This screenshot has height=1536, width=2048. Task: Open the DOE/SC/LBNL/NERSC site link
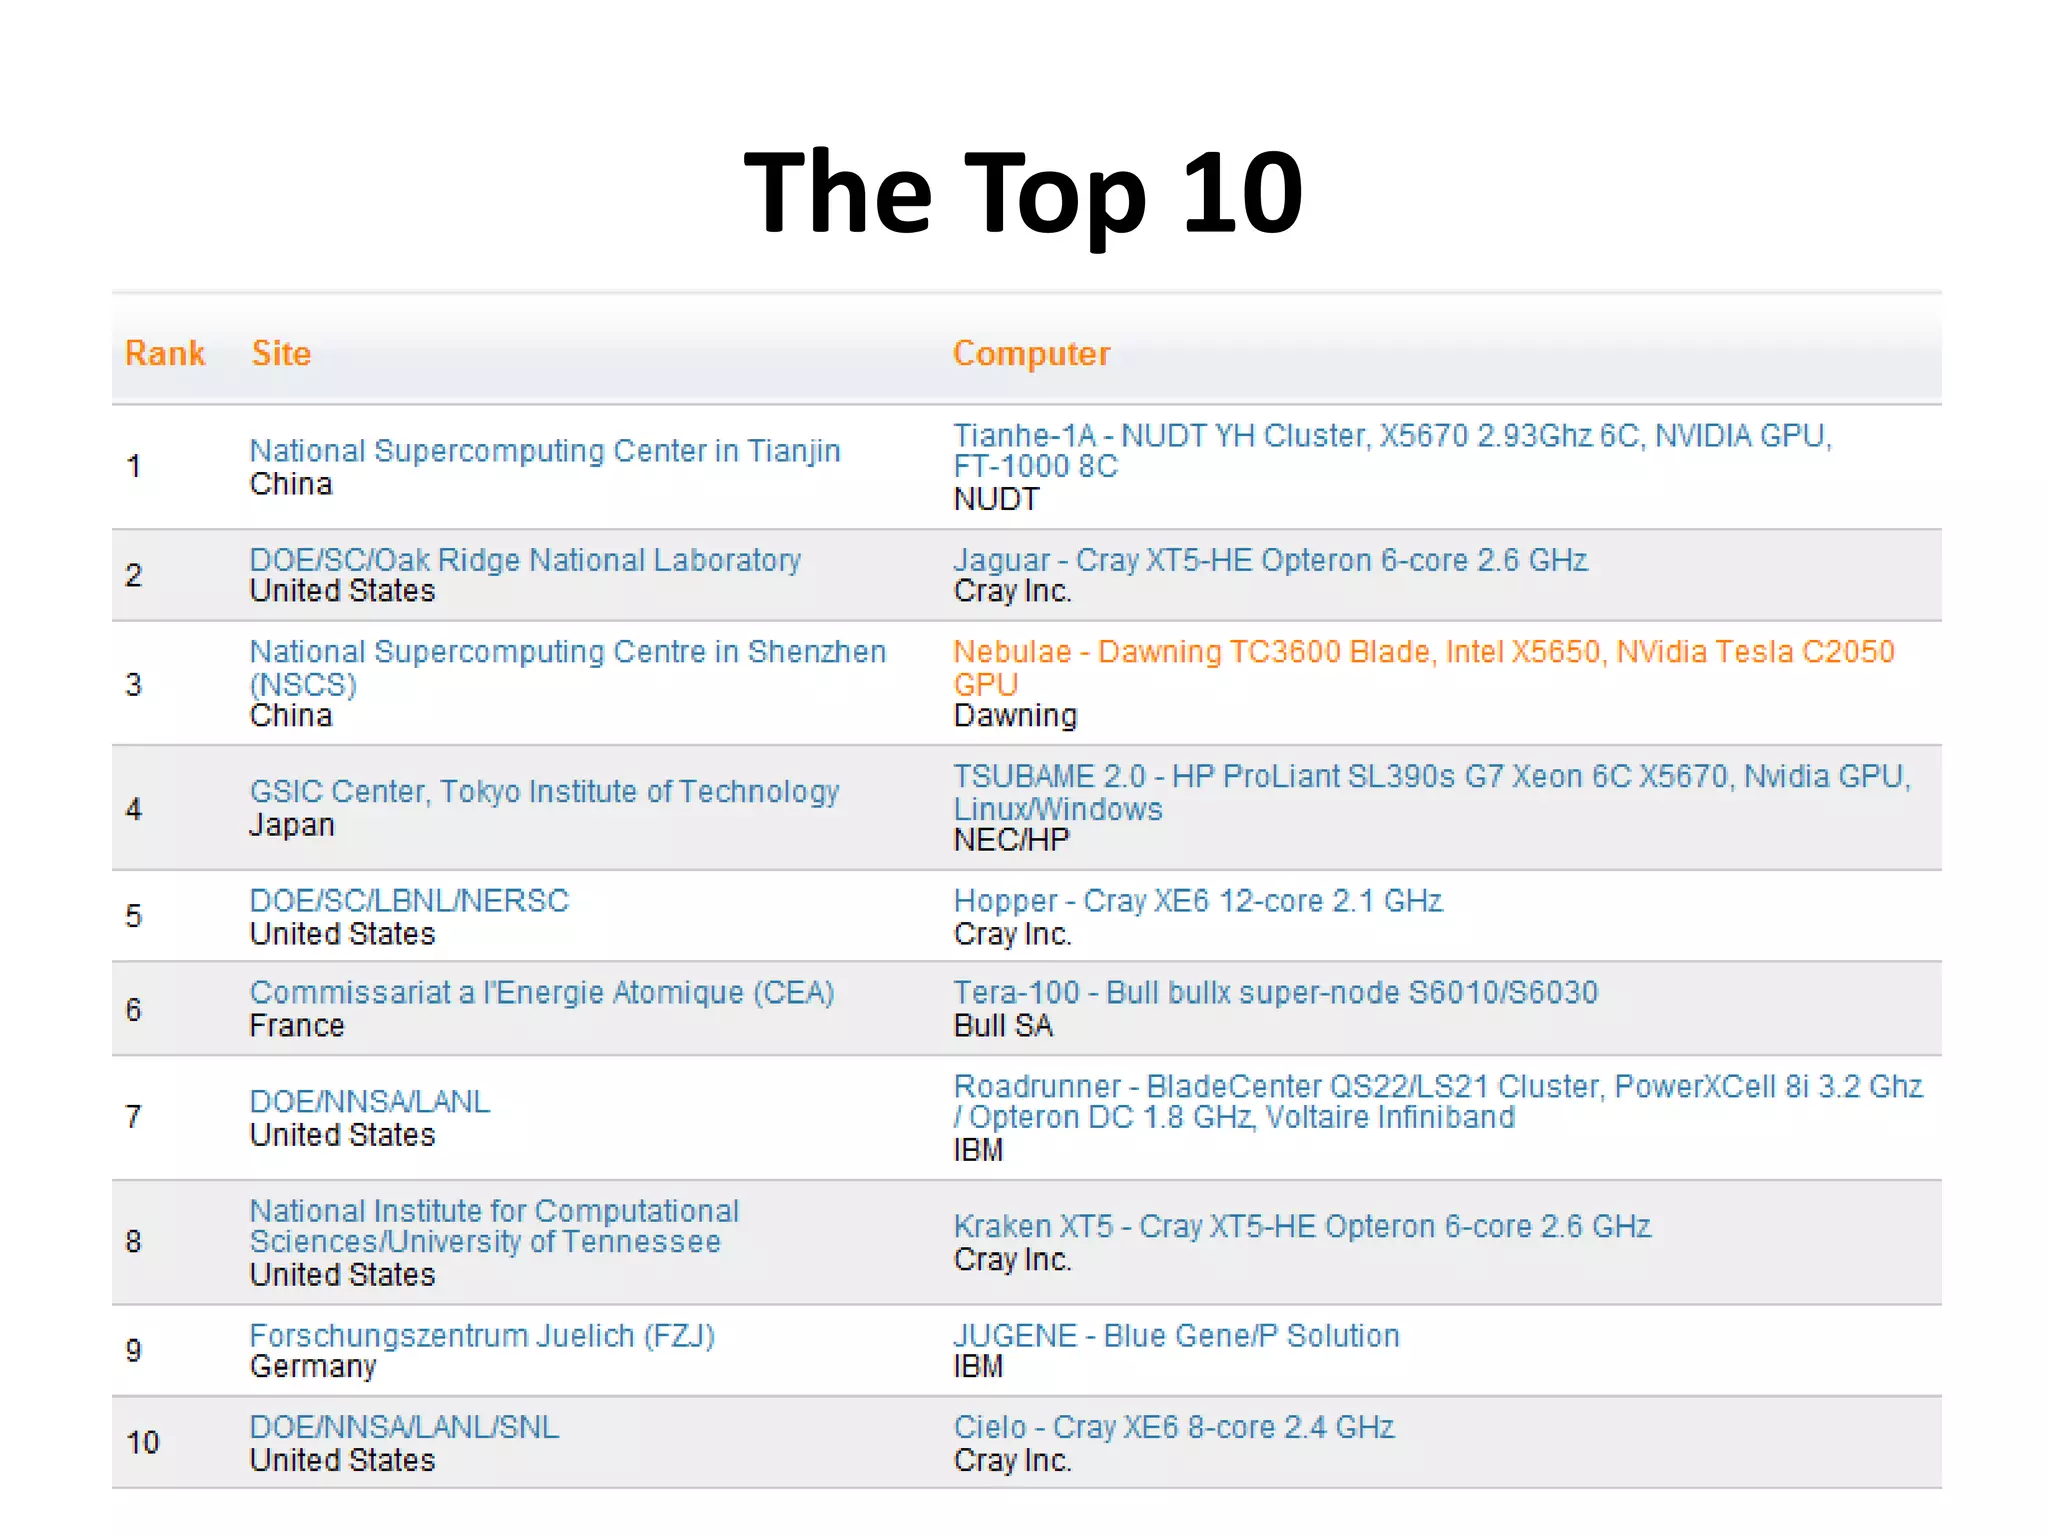click(409, 901)
